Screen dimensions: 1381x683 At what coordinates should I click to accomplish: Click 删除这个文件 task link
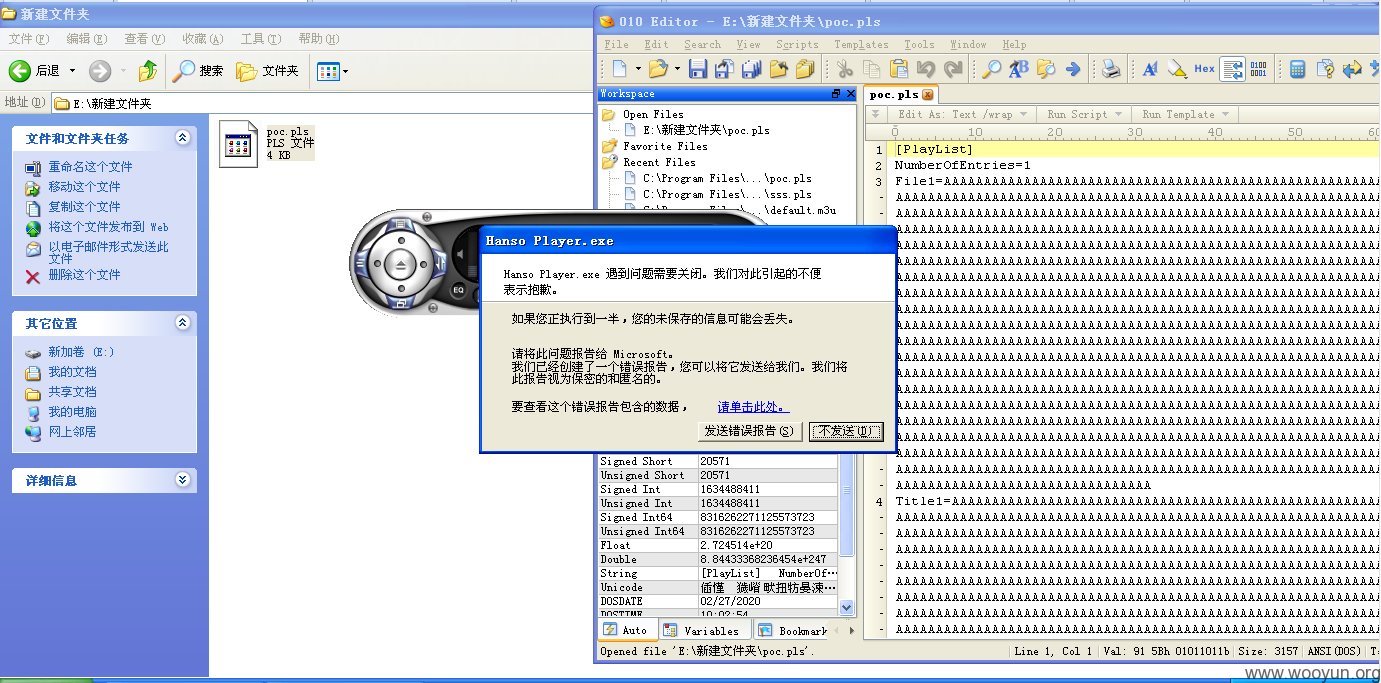(84, 274)
